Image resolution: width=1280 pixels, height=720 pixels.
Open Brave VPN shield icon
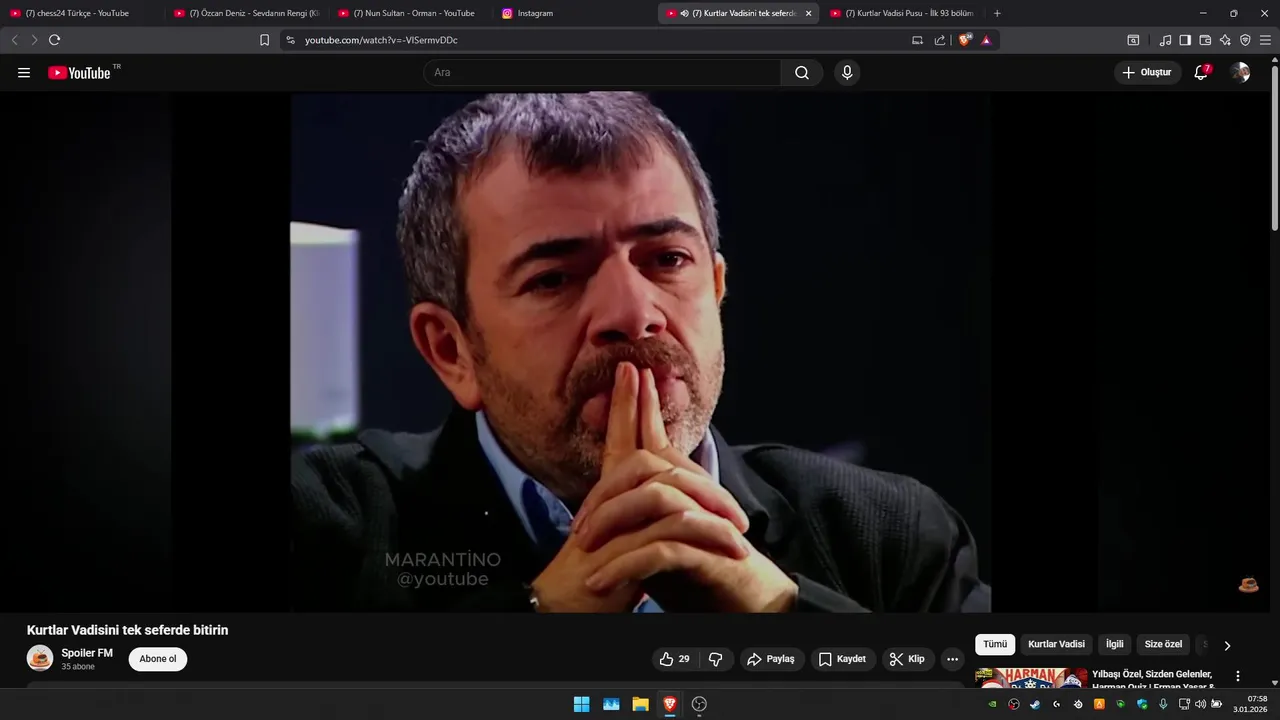pos(1245,40)
